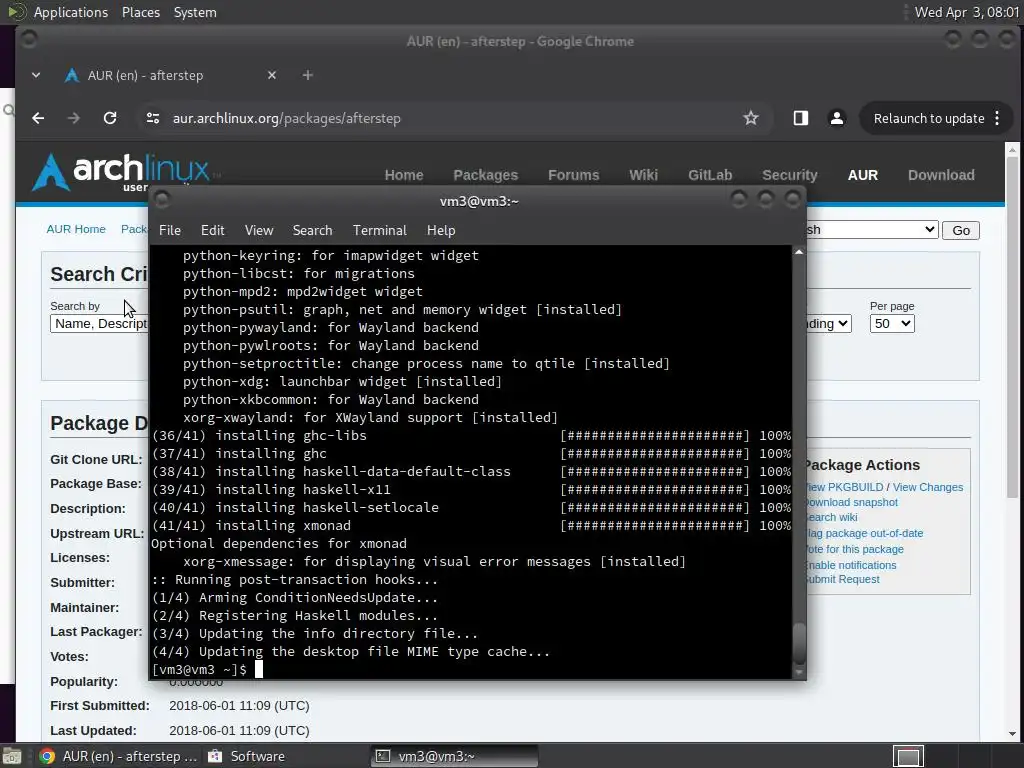Click Search wiki link

[x=832, y=517]
